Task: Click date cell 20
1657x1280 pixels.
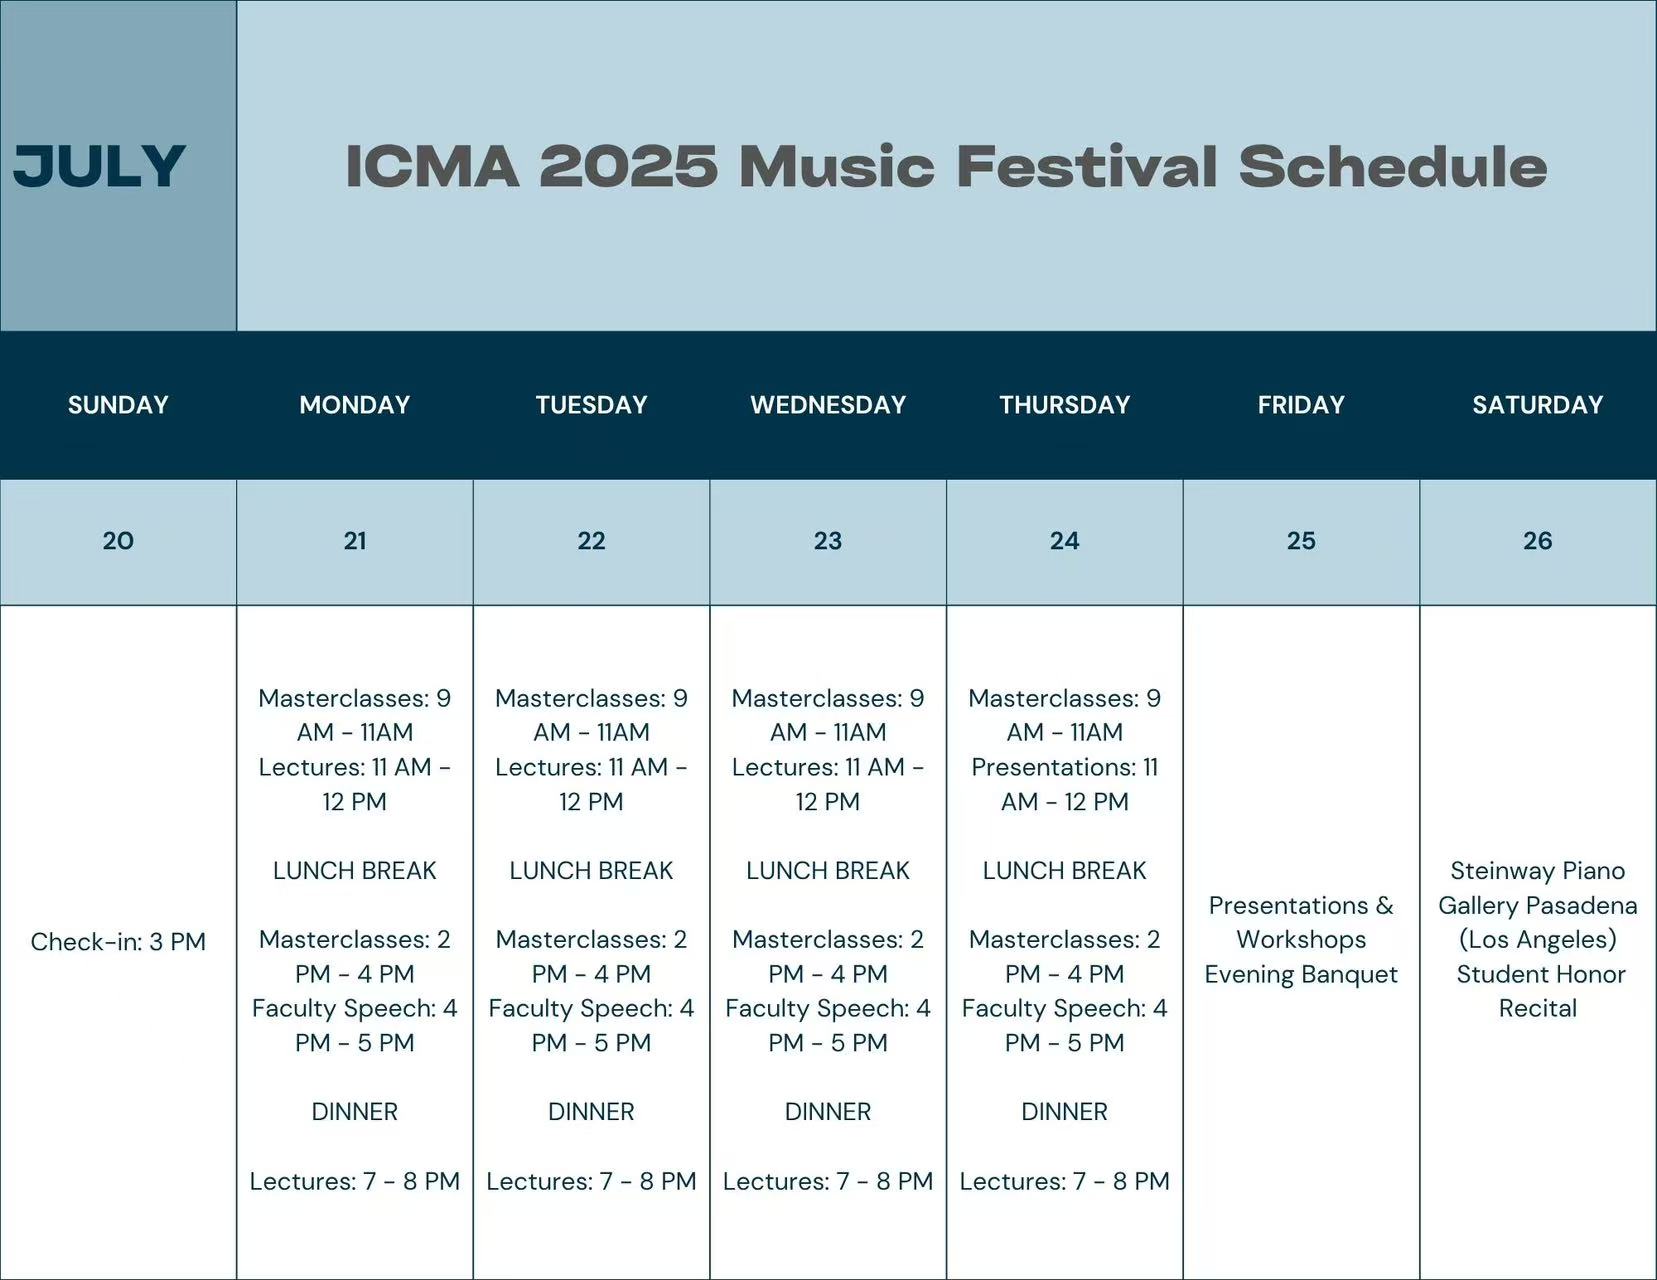Action: coord(118,541)
